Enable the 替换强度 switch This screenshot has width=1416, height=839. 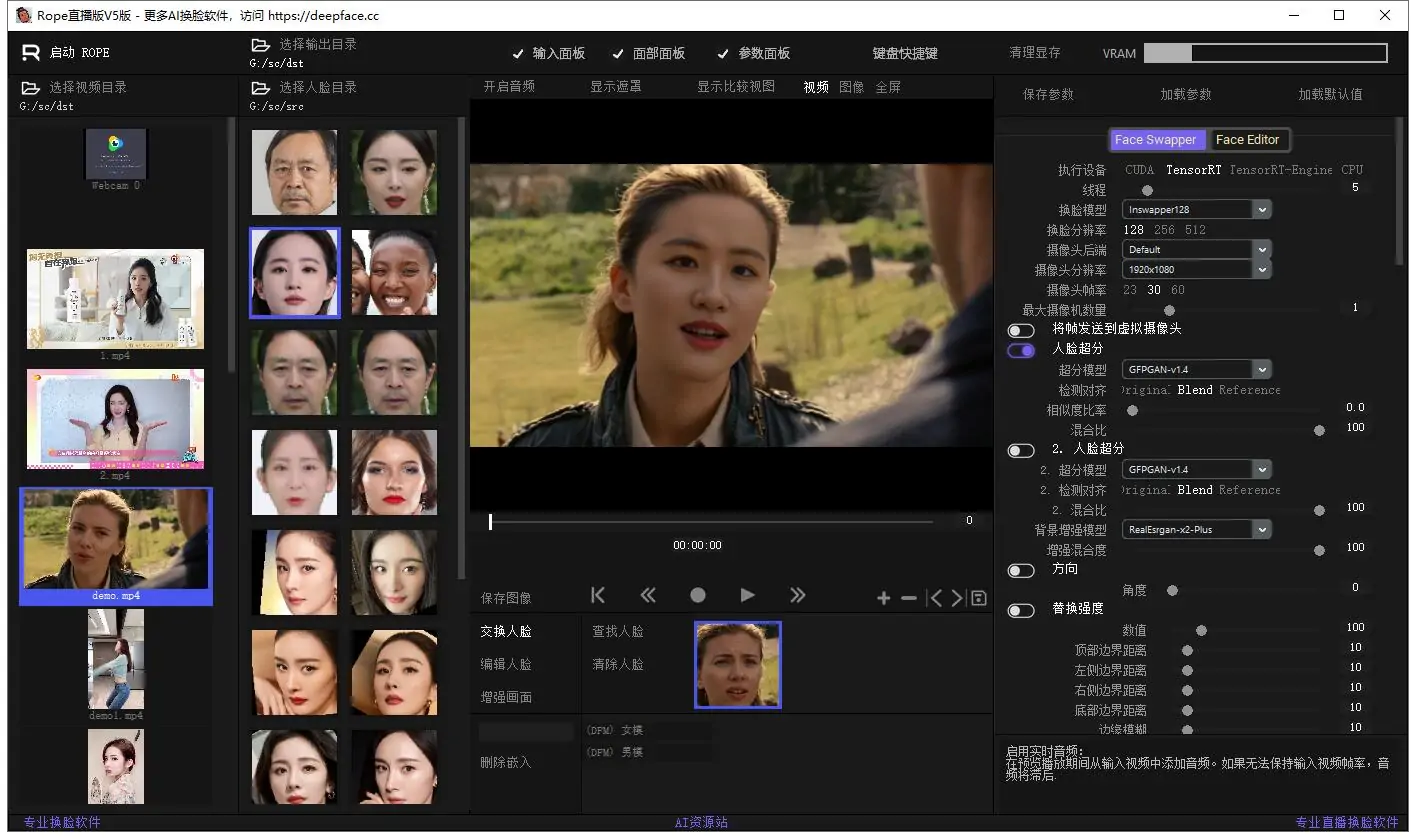coord(1021,610)
